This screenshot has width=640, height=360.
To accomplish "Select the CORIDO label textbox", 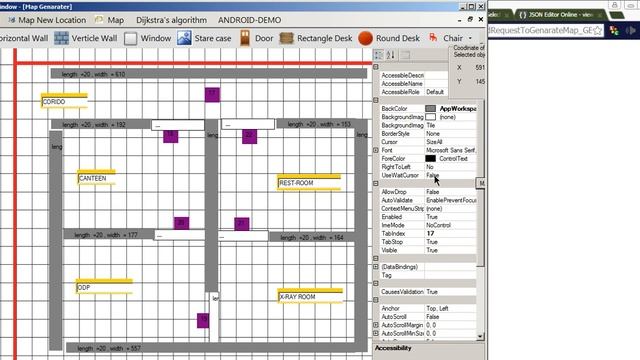I will (64, 102).
